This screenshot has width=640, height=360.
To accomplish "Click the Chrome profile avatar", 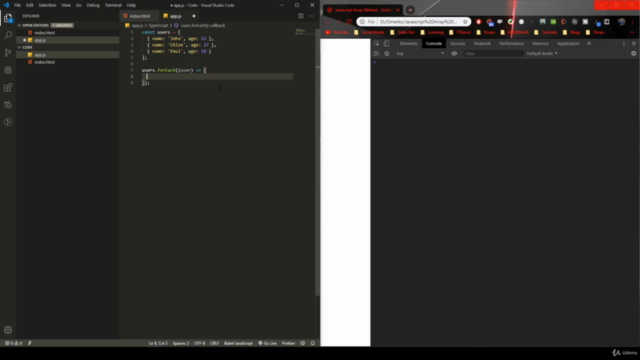I will [x=621, y=22].
